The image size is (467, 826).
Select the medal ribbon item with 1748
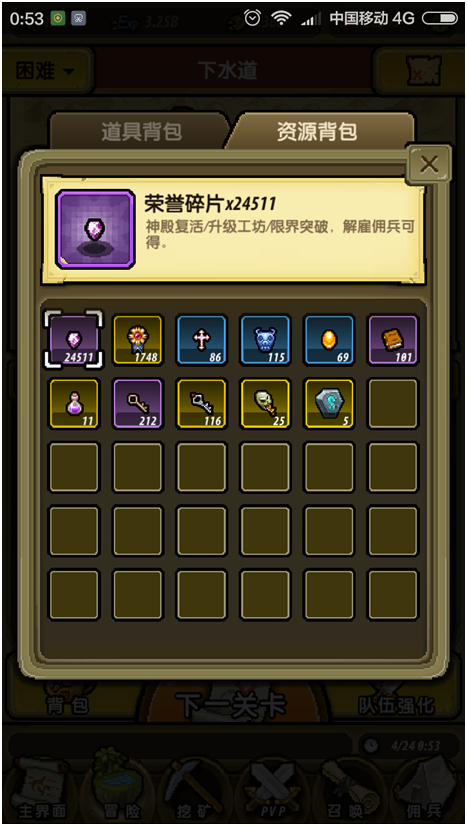[x=138, y=340]
